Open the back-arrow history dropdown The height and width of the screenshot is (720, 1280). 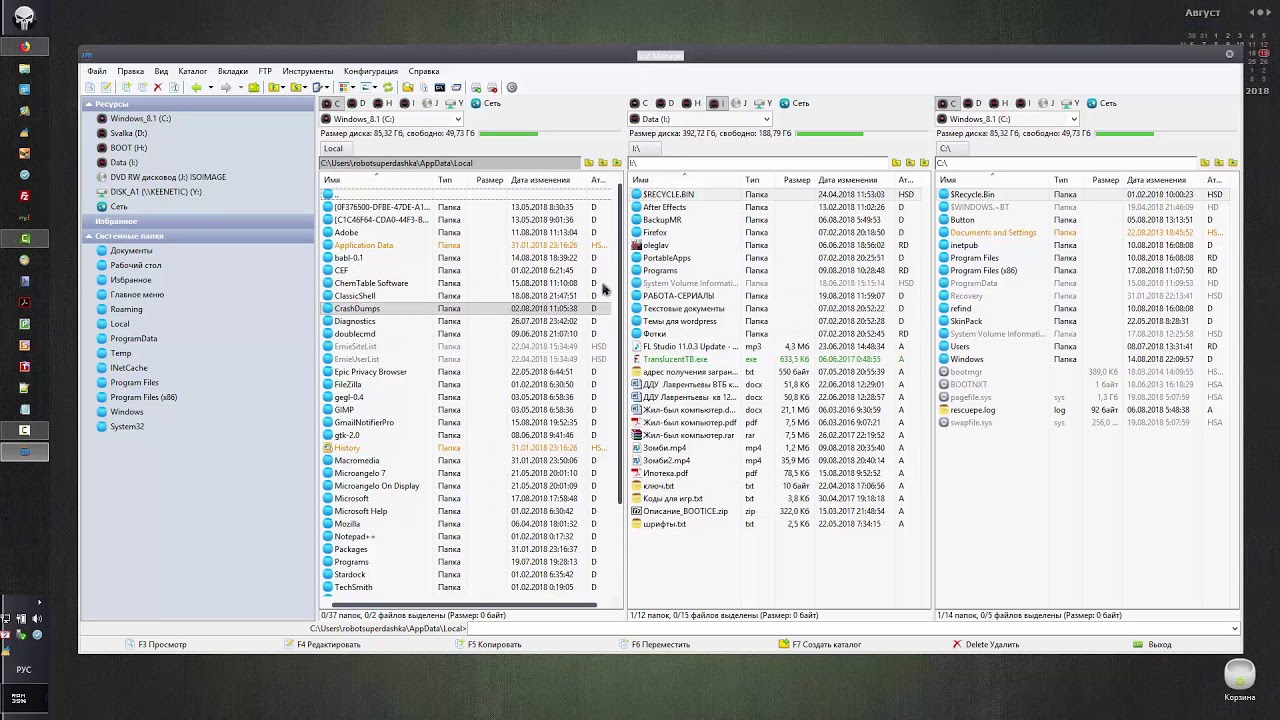210,87
